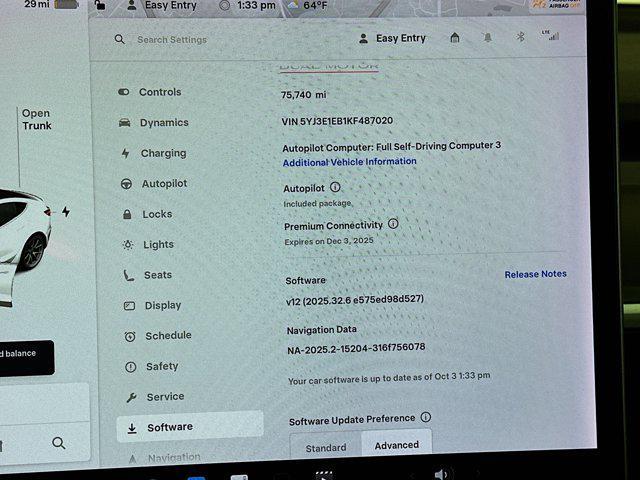Open the Charging settings section
The image size is (640, 480).
tap(162, 153)
